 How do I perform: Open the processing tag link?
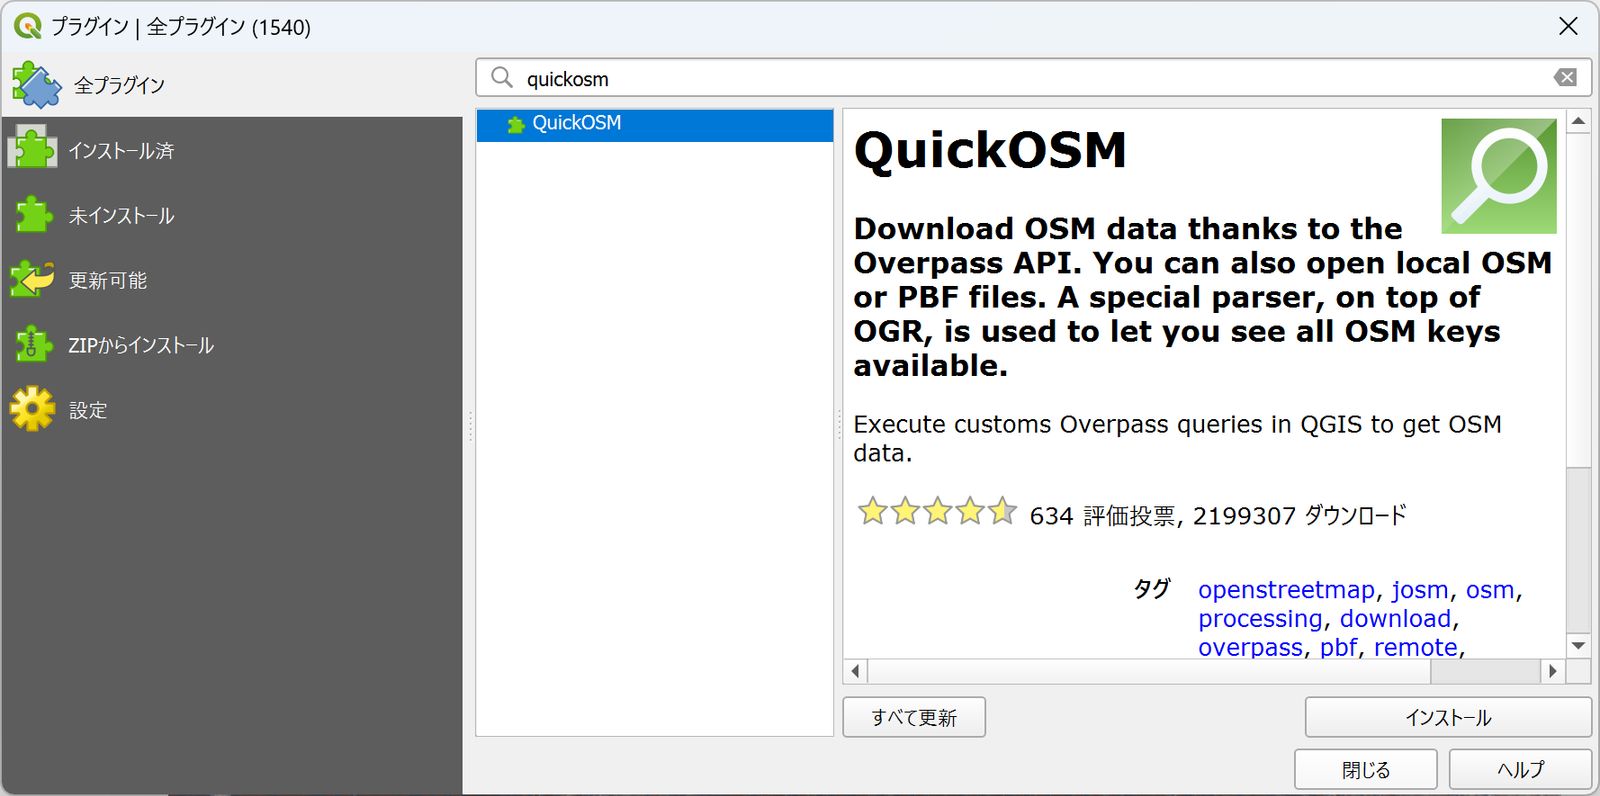coord(1260,619)
